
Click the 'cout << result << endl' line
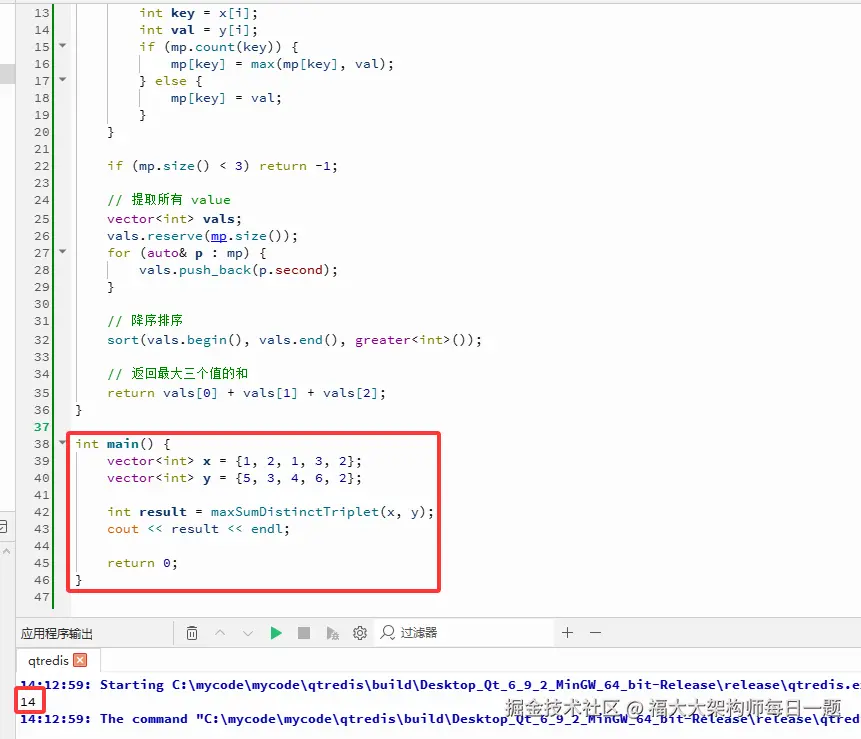coord(198,529)
